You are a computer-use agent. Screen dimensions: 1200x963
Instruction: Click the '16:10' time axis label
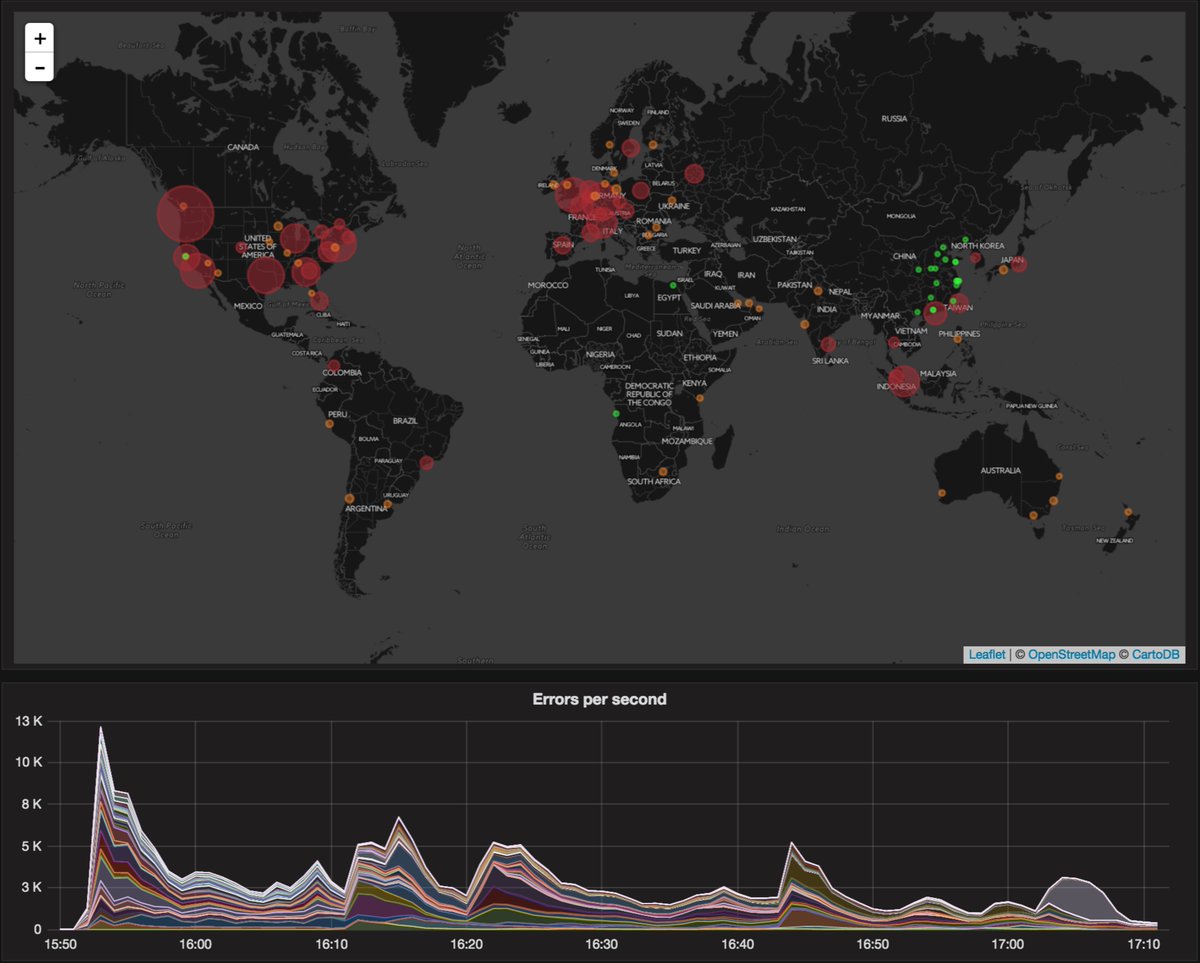pos(331,944)
